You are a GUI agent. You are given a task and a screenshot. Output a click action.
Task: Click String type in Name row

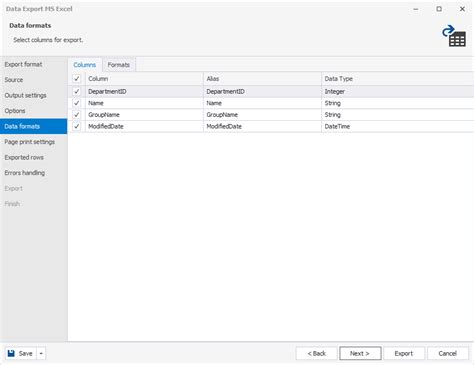397,103
